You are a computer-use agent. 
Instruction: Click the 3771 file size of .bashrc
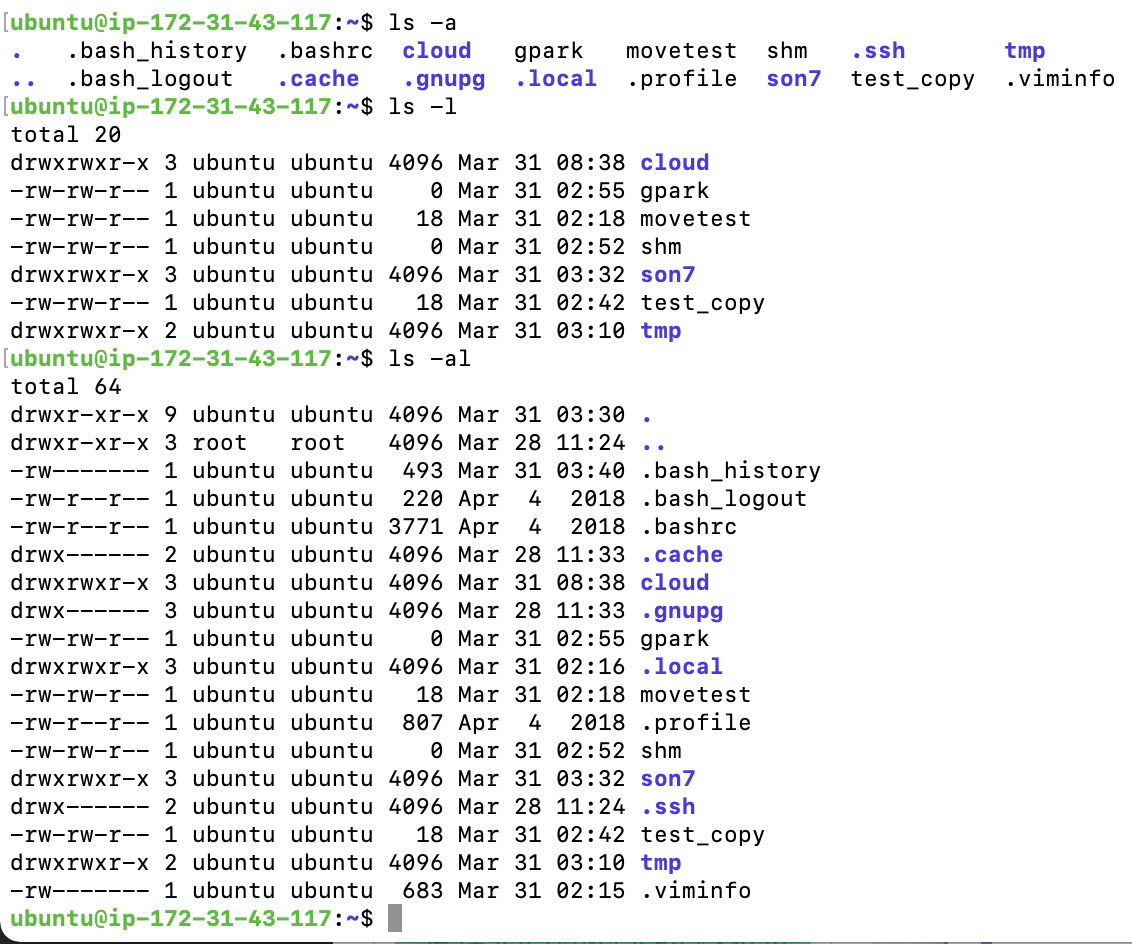[x=415, y=526]
